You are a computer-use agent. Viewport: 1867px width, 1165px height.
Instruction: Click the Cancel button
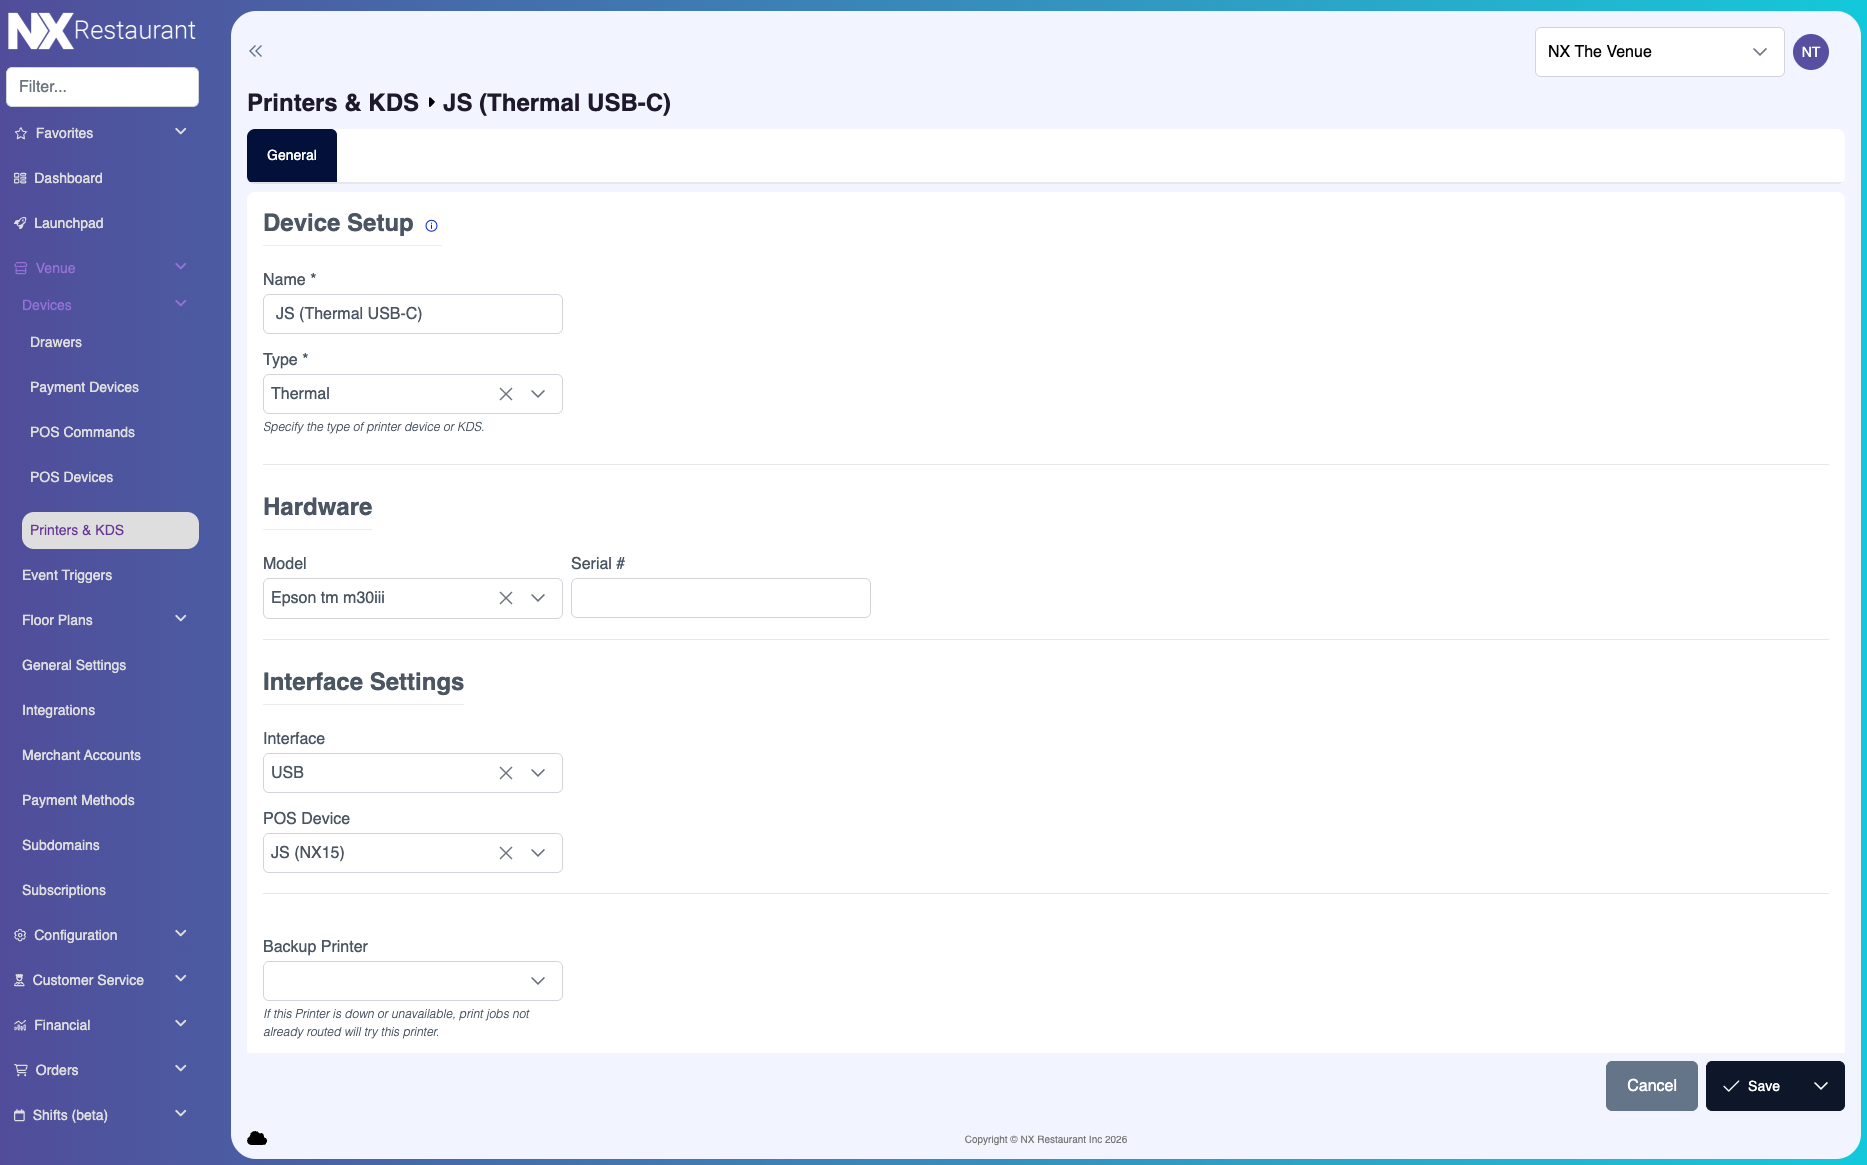[x=1651, y=1086]
